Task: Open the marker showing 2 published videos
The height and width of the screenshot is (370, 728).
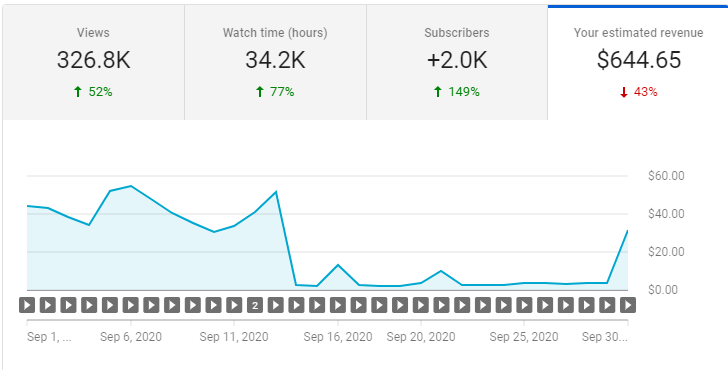Action: click(255, 305)
